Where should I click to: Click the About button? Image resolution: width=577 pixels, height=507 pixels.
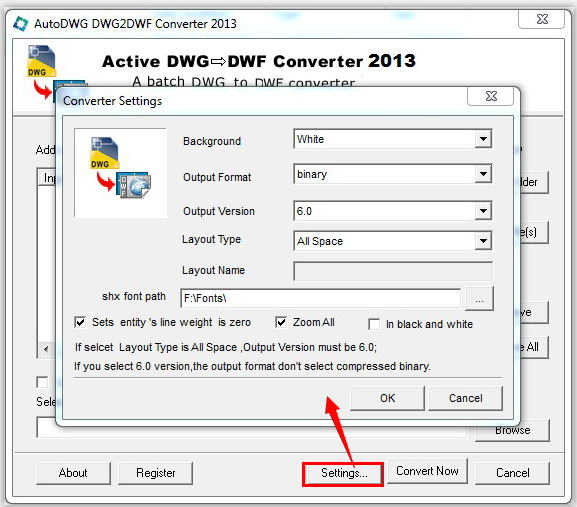tap(73, 473)
